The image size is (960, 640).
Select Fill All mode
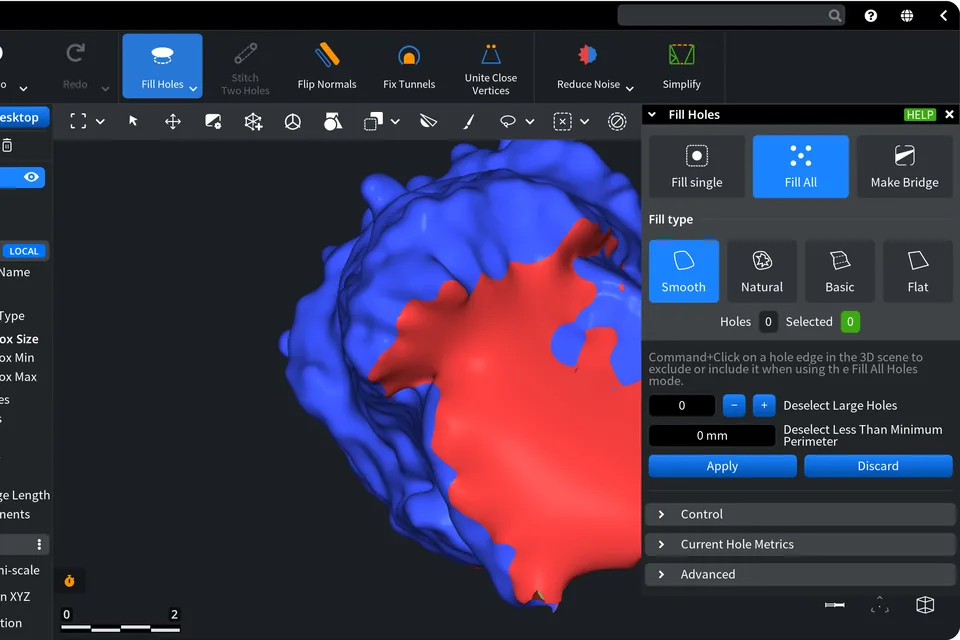801,167
